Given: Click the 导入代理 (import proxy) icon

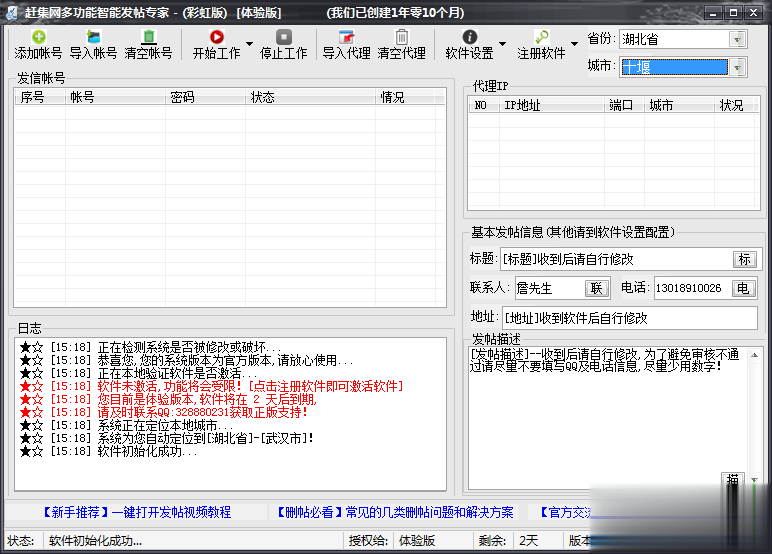Looking at the screenshot, I should click(x=346, y=37).
